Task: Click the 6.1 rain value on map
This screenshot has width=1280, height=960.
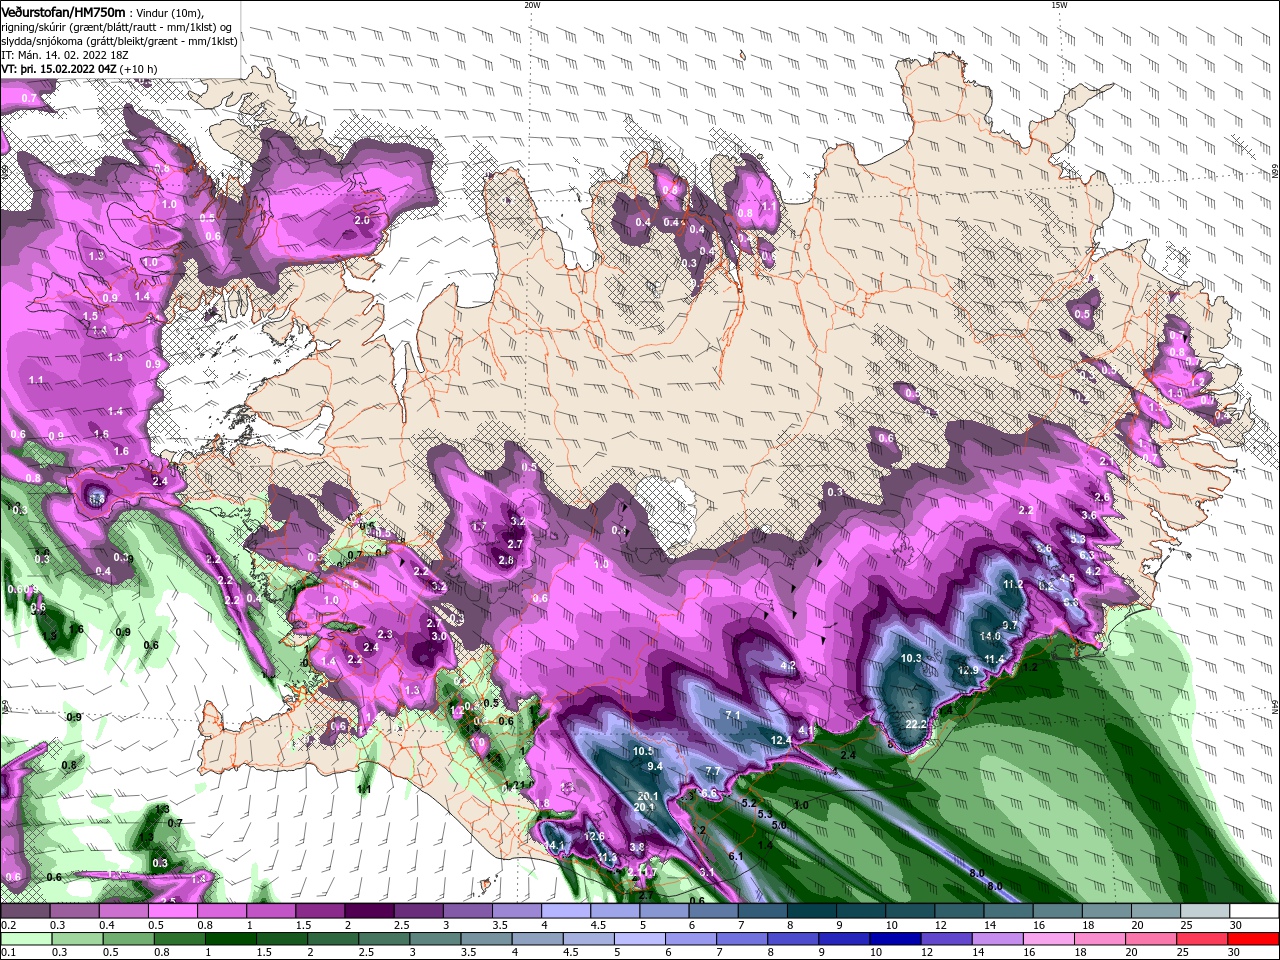Action: click(735, 856)
